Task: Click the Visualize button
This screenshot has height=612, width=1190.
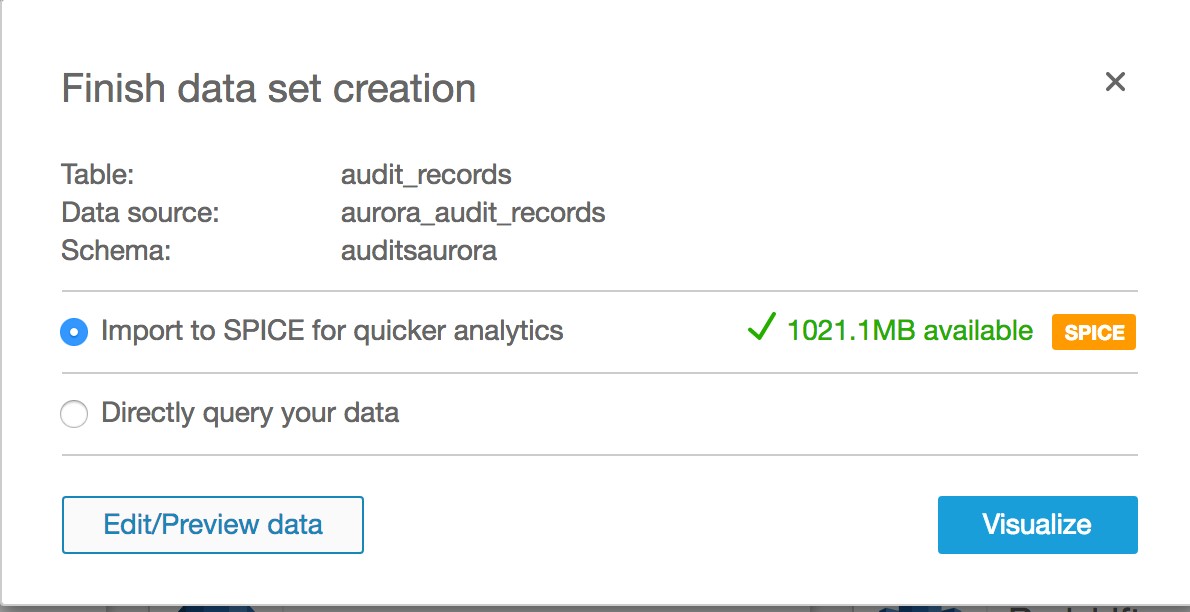Action: [x=1037, y=525]
